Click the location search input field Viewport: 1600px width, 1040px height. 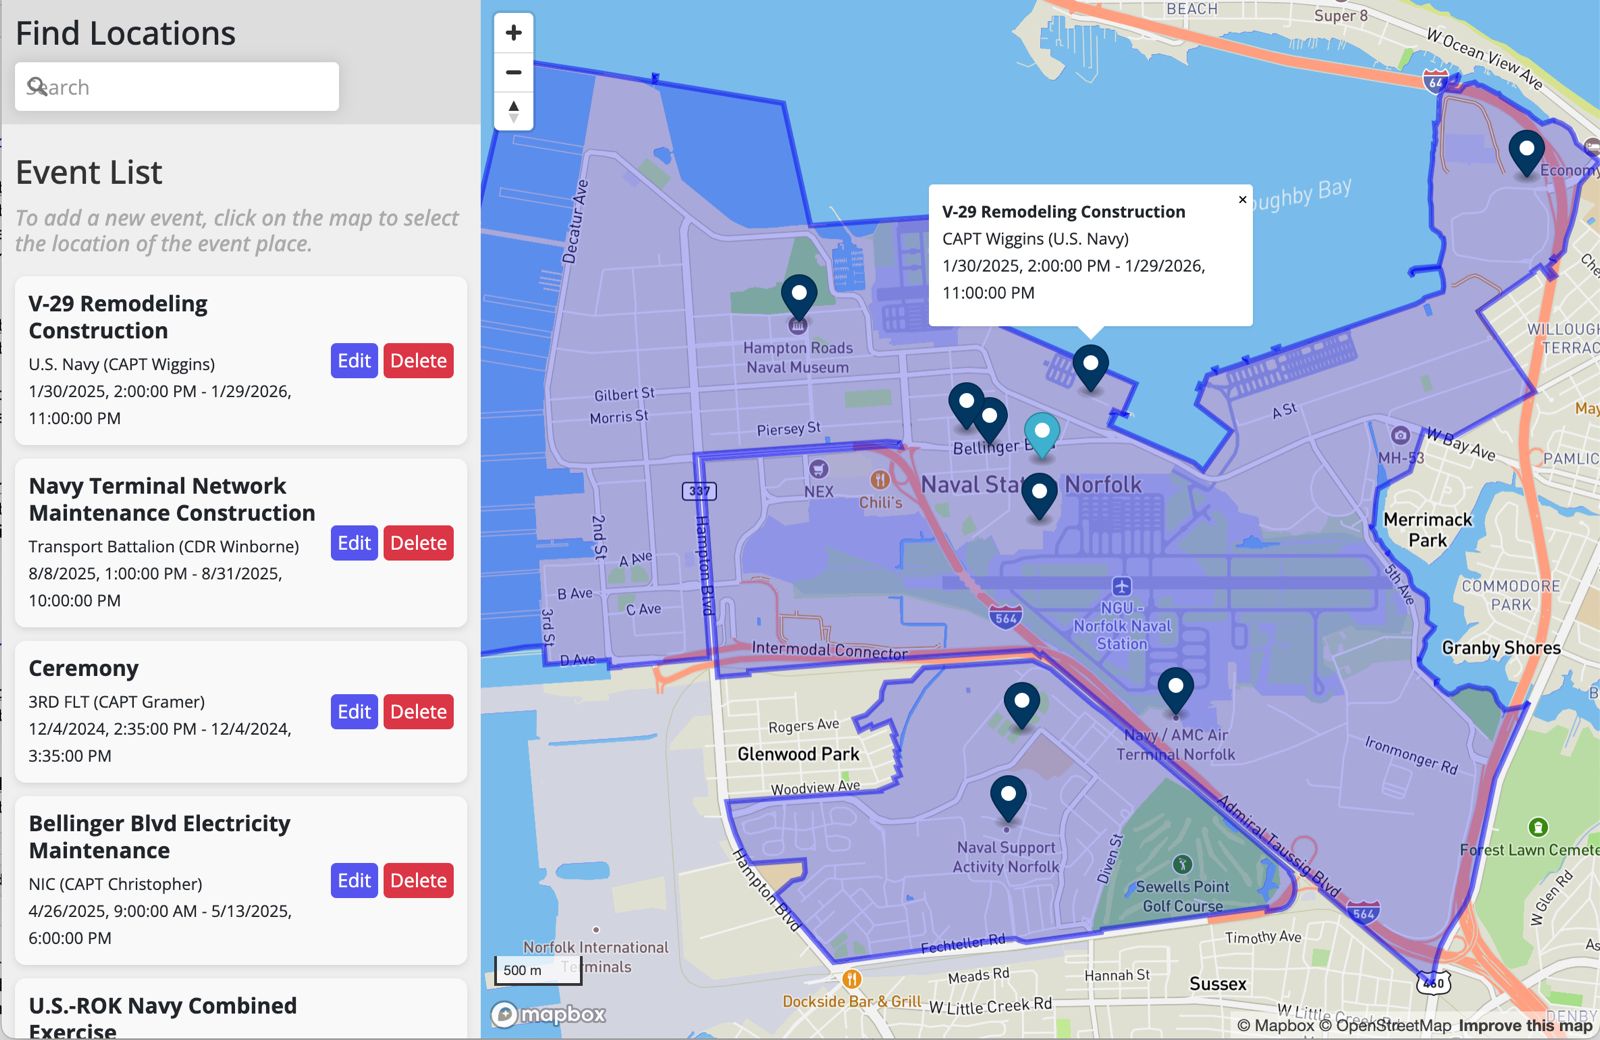click(177, 87)
